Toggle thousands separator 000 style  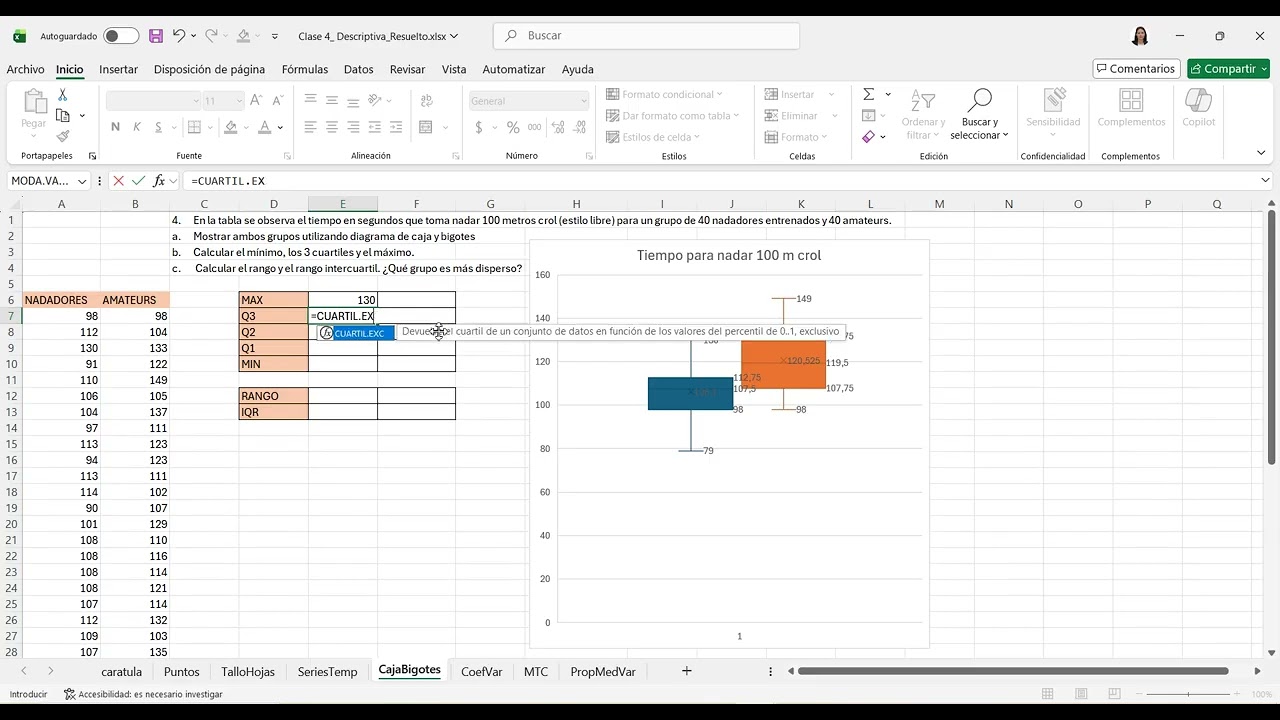[535, 127]
